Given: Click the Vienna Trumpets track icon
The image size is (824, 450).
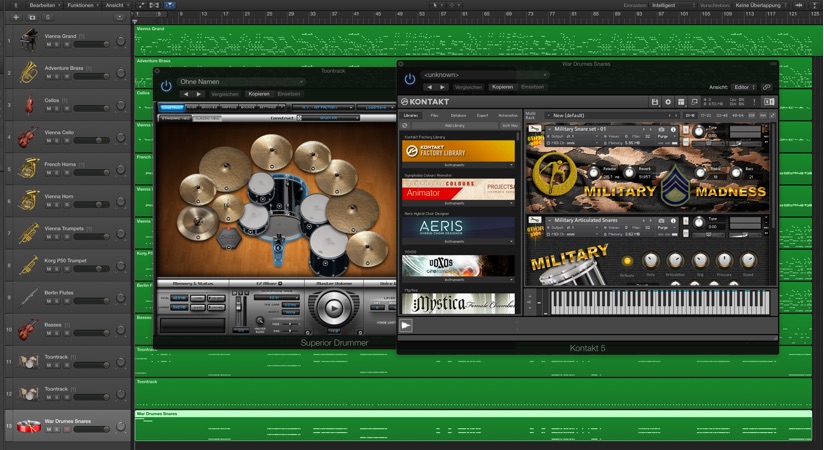Looking at the screenshot, I should coord(28,233).
